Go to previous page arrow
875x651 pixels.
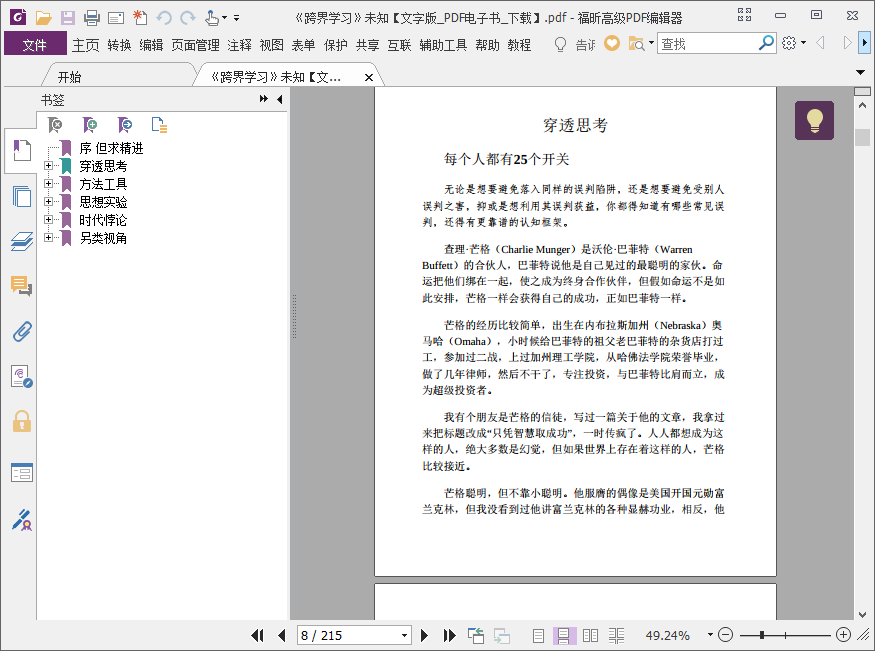point(281,635)
